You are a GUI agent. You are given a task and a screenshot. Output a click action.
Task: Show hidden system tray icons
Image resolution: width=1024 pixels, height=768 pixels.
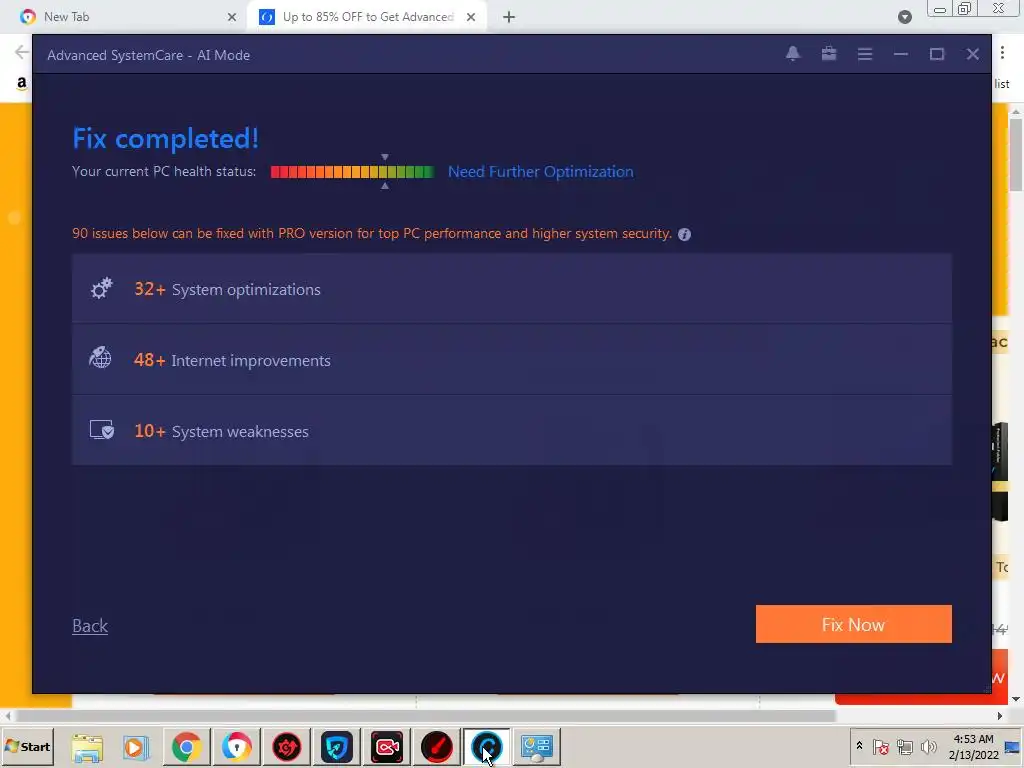pos(859,746)
